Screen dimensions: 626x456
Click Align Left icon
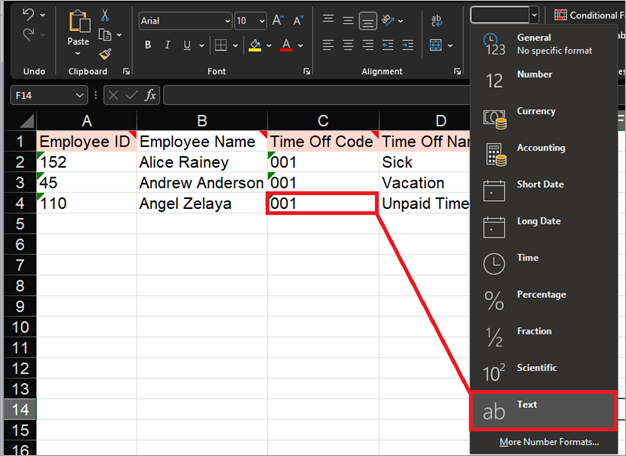(328, 45)
